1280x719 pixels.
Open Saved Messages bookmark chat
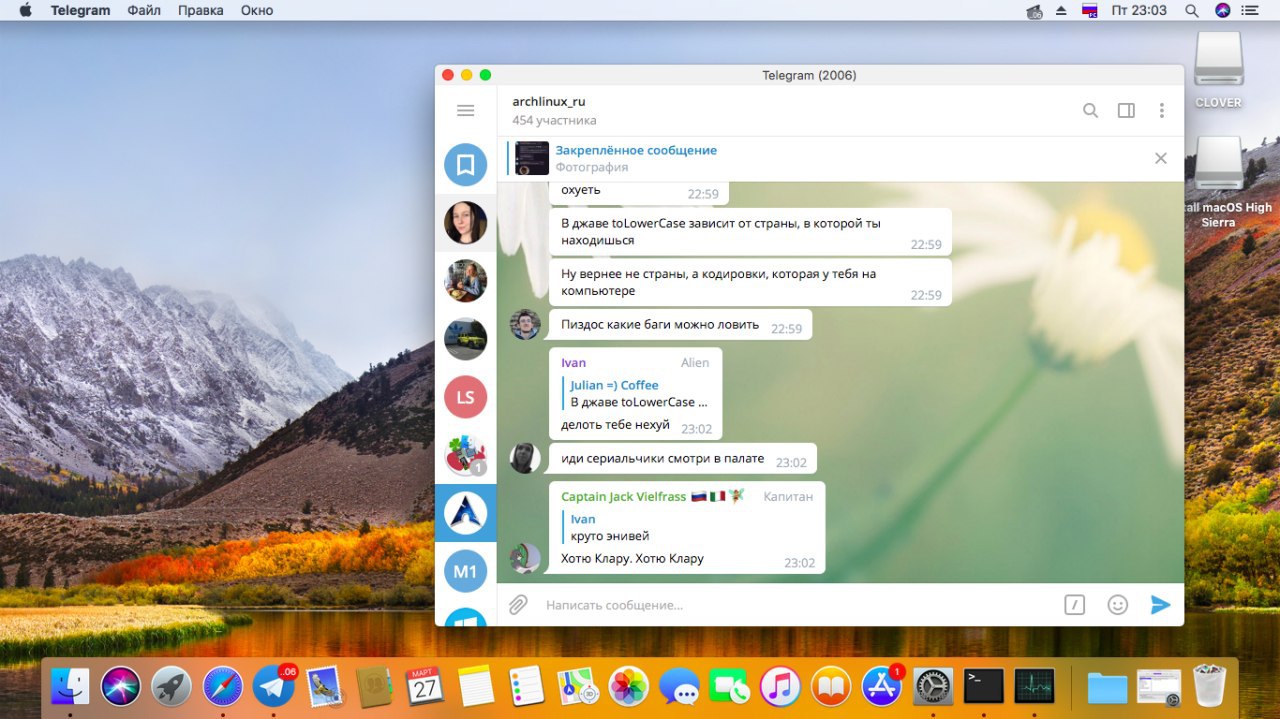[465, 165]
